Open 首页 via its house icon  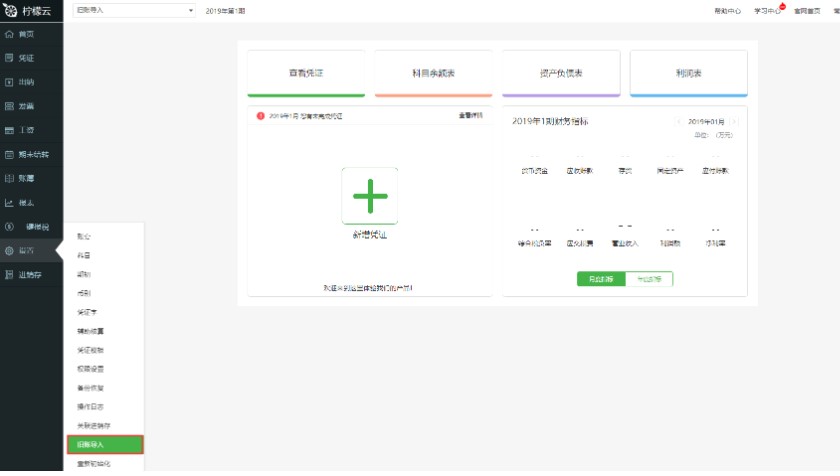pos(9,34)
